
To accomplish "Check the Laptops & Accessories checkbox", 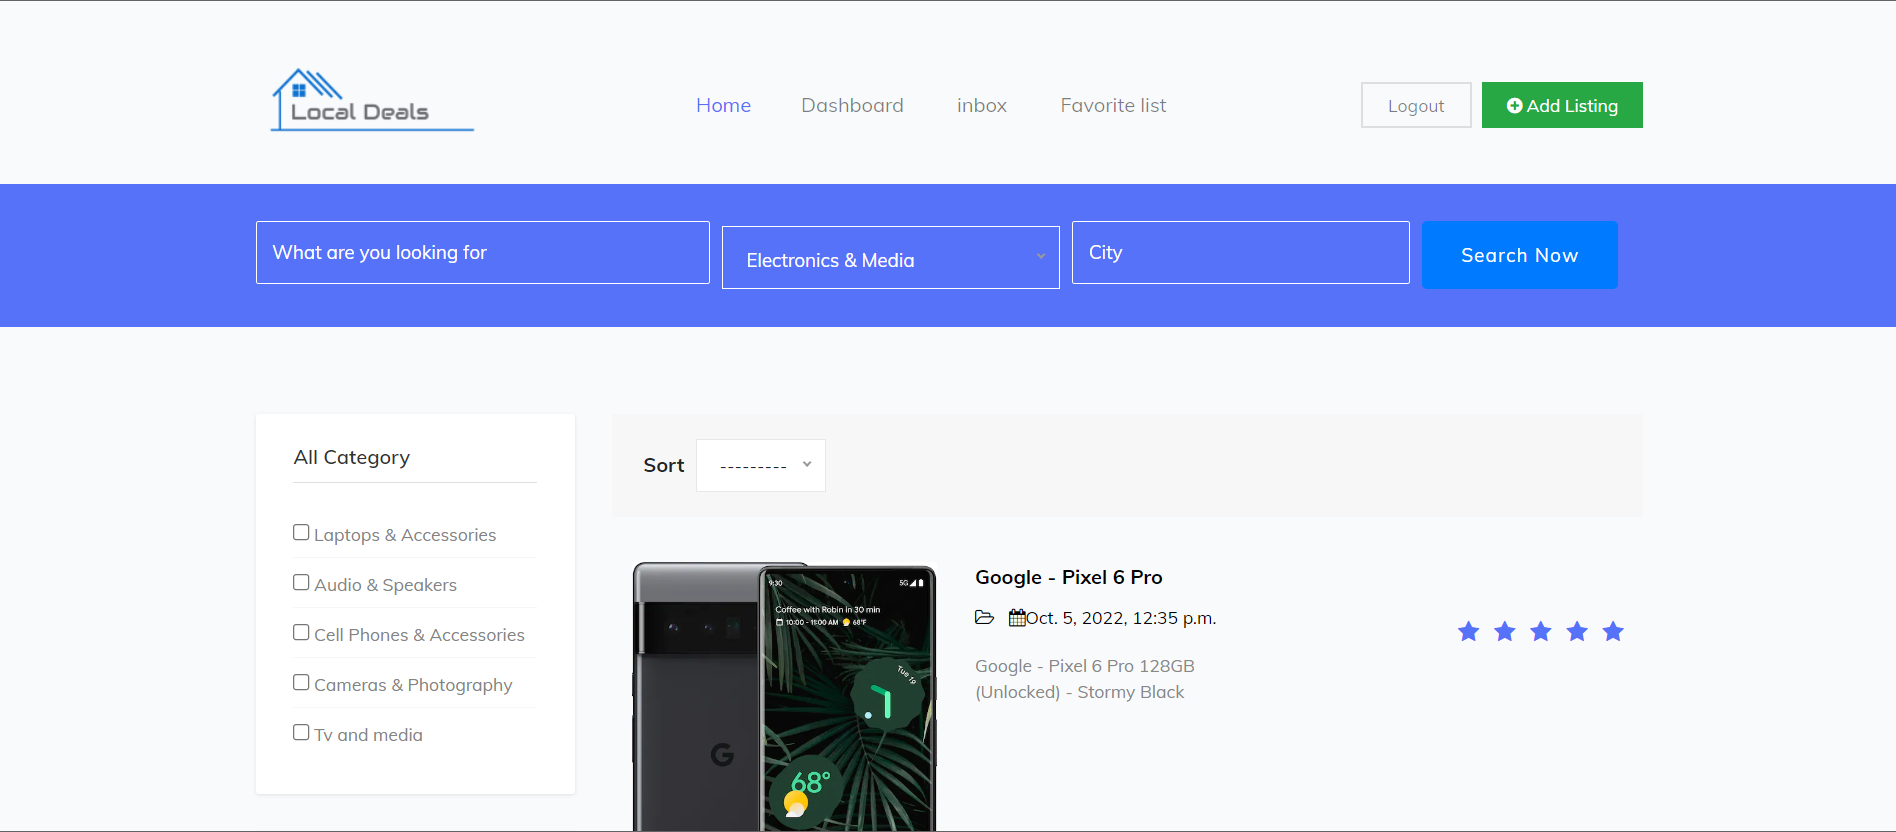I will pyautogui.click(x=301, y=532).
